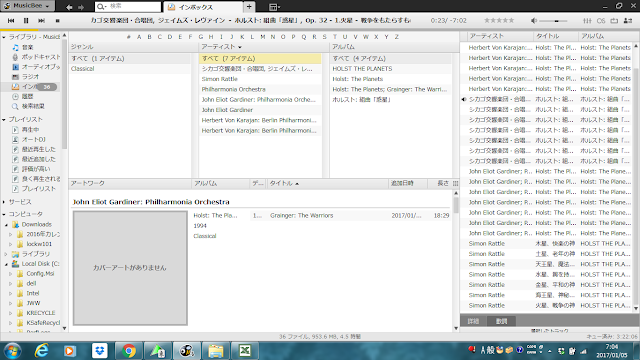Rate the track with the stars
Image resolution: width=640 pixels, height=360 pixels.
point(499,20)
